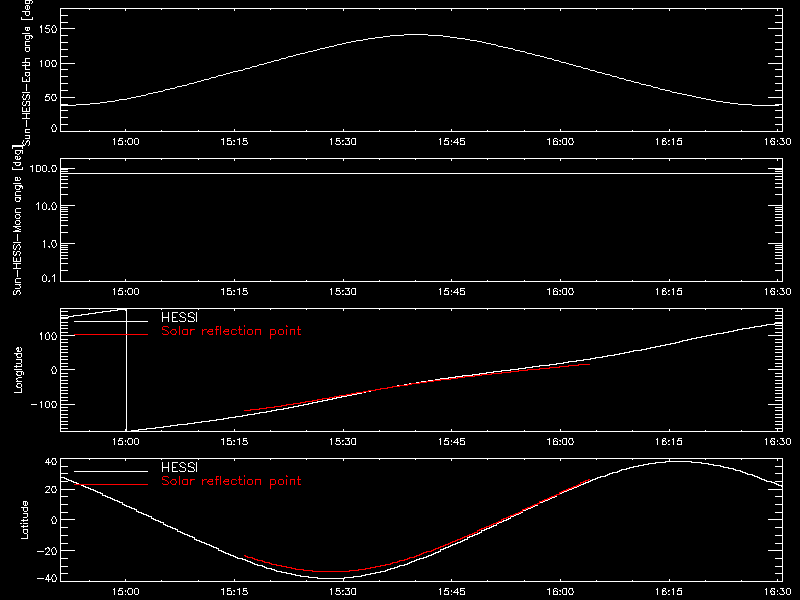Click the '10.0' tick on Moon angle axis
The width and height of the screenshot is (800, 600).
click(x=46, y=207)
